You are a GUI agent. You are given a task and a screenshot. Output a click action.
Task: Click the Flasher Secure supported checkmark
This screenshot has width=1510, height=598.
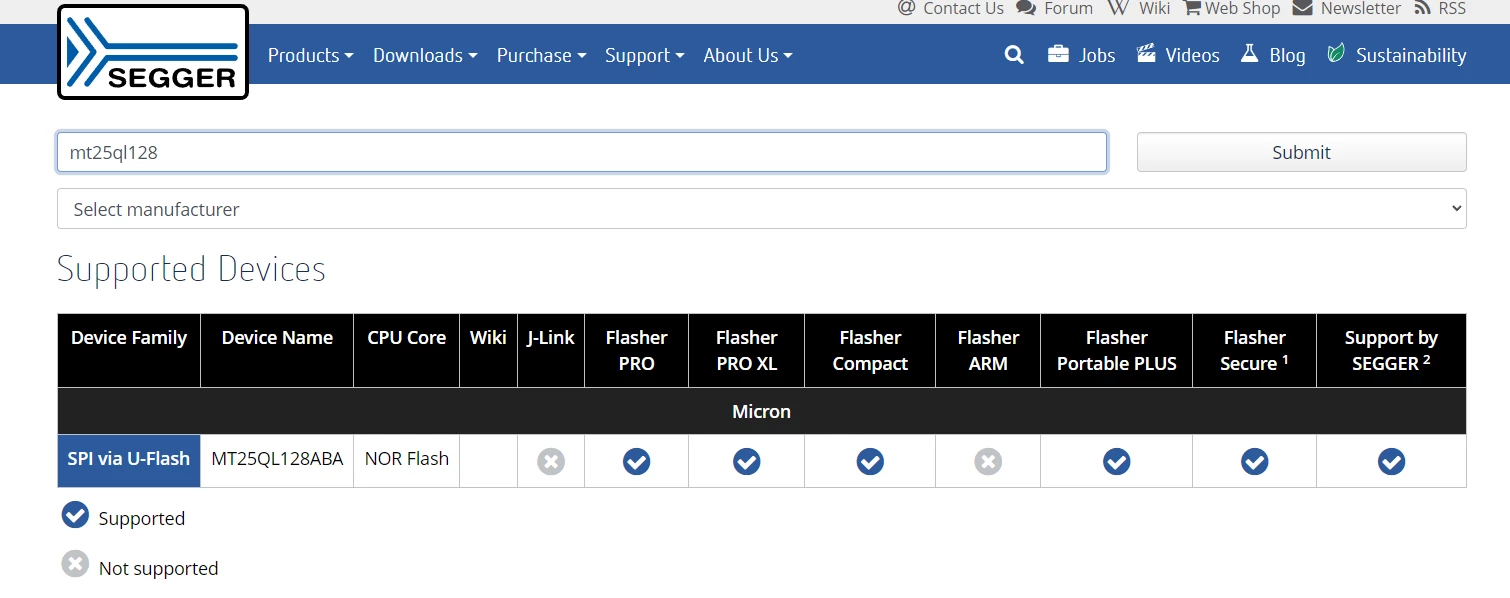pyautogui.click(x=1255, y=461)
